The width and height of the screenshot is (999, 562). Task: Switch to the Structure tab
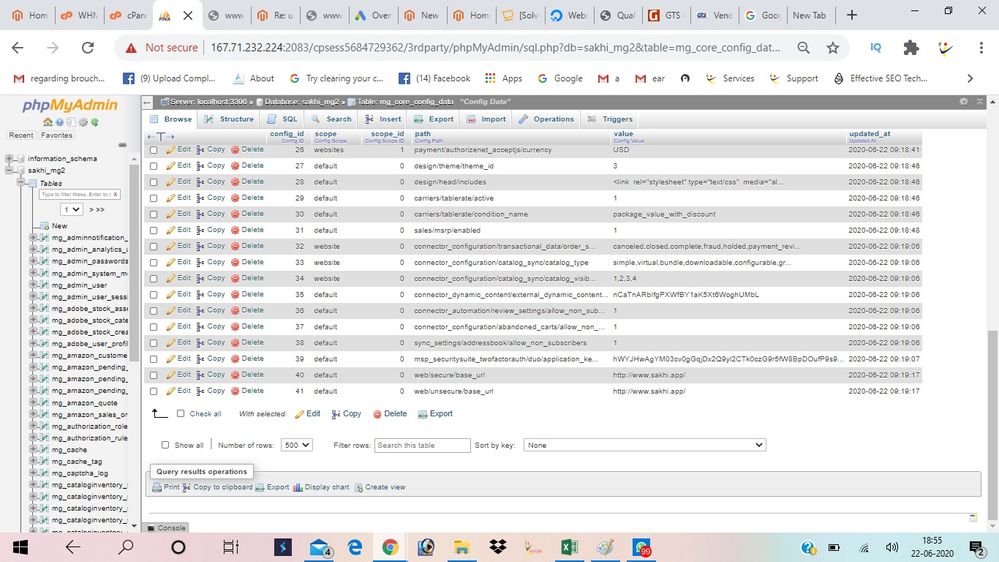pos(229,119)
